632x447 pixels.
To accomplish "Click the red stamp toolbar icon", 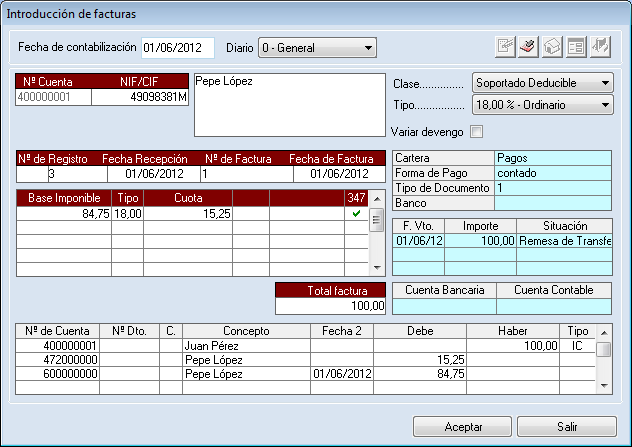I will point(530,47).
